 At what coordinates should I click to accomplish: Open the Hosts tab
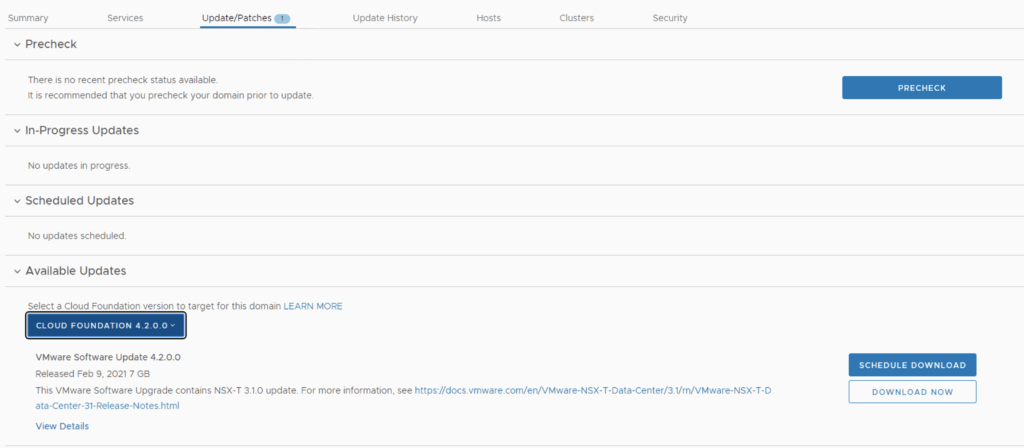pyautogui.click(x=489, y=18)
